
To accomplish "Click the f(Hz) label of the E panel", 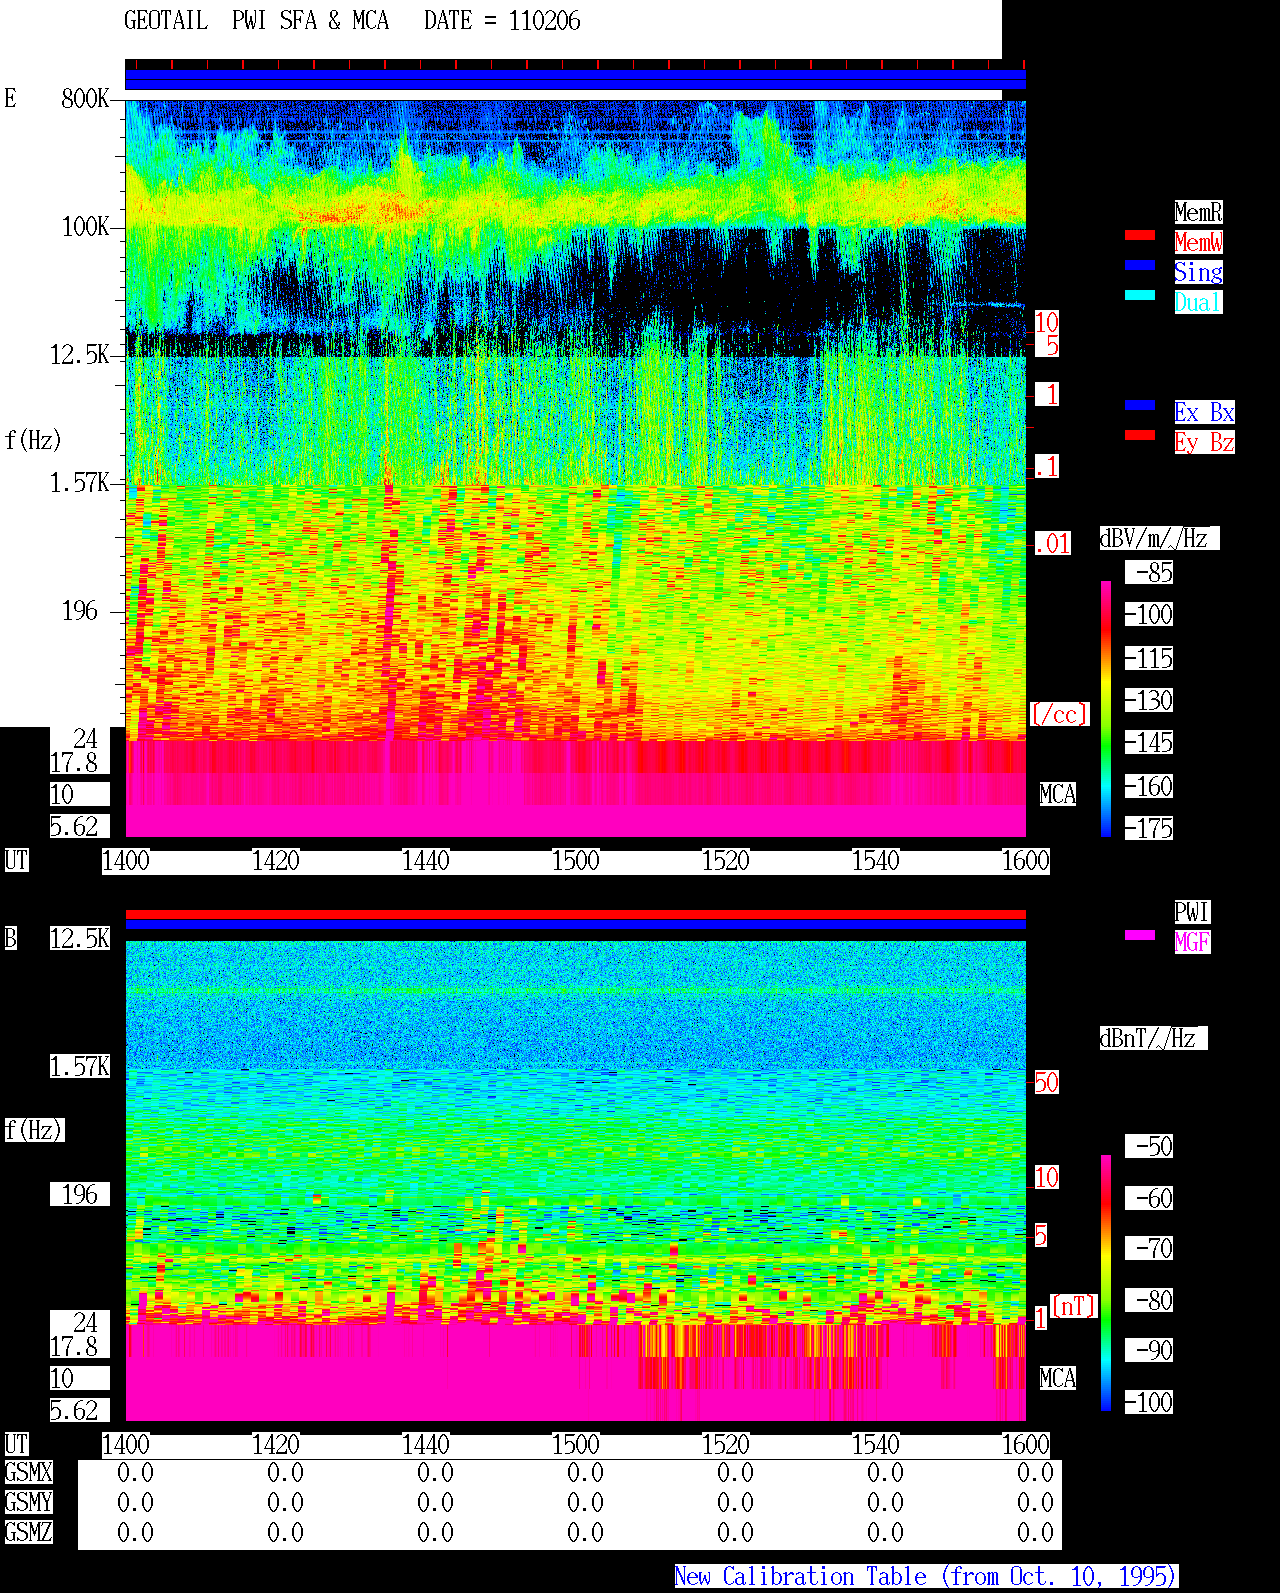I will click(x=33, y=440).
